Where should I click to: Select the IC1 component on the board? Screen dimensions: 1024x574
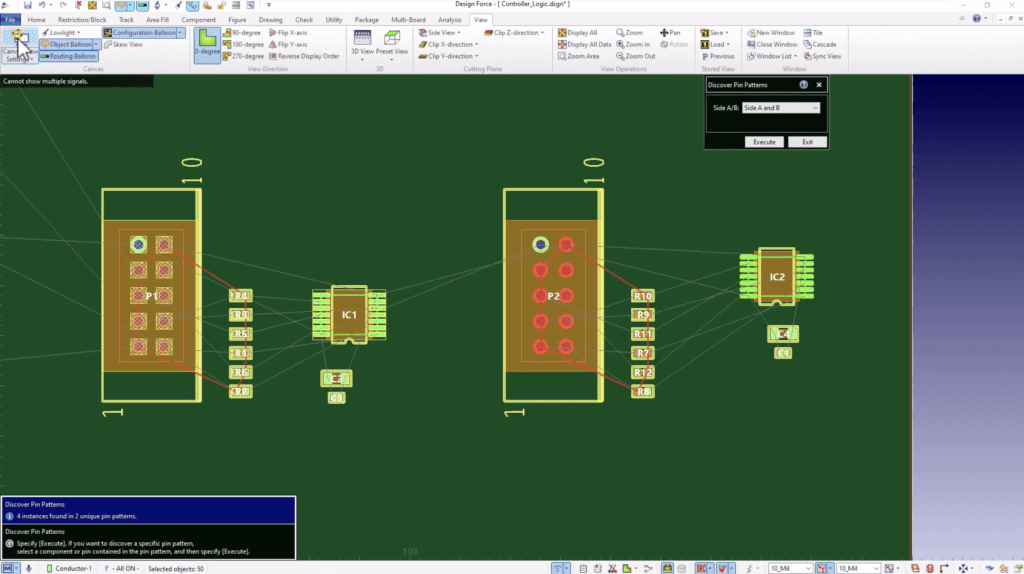(349, 315)
